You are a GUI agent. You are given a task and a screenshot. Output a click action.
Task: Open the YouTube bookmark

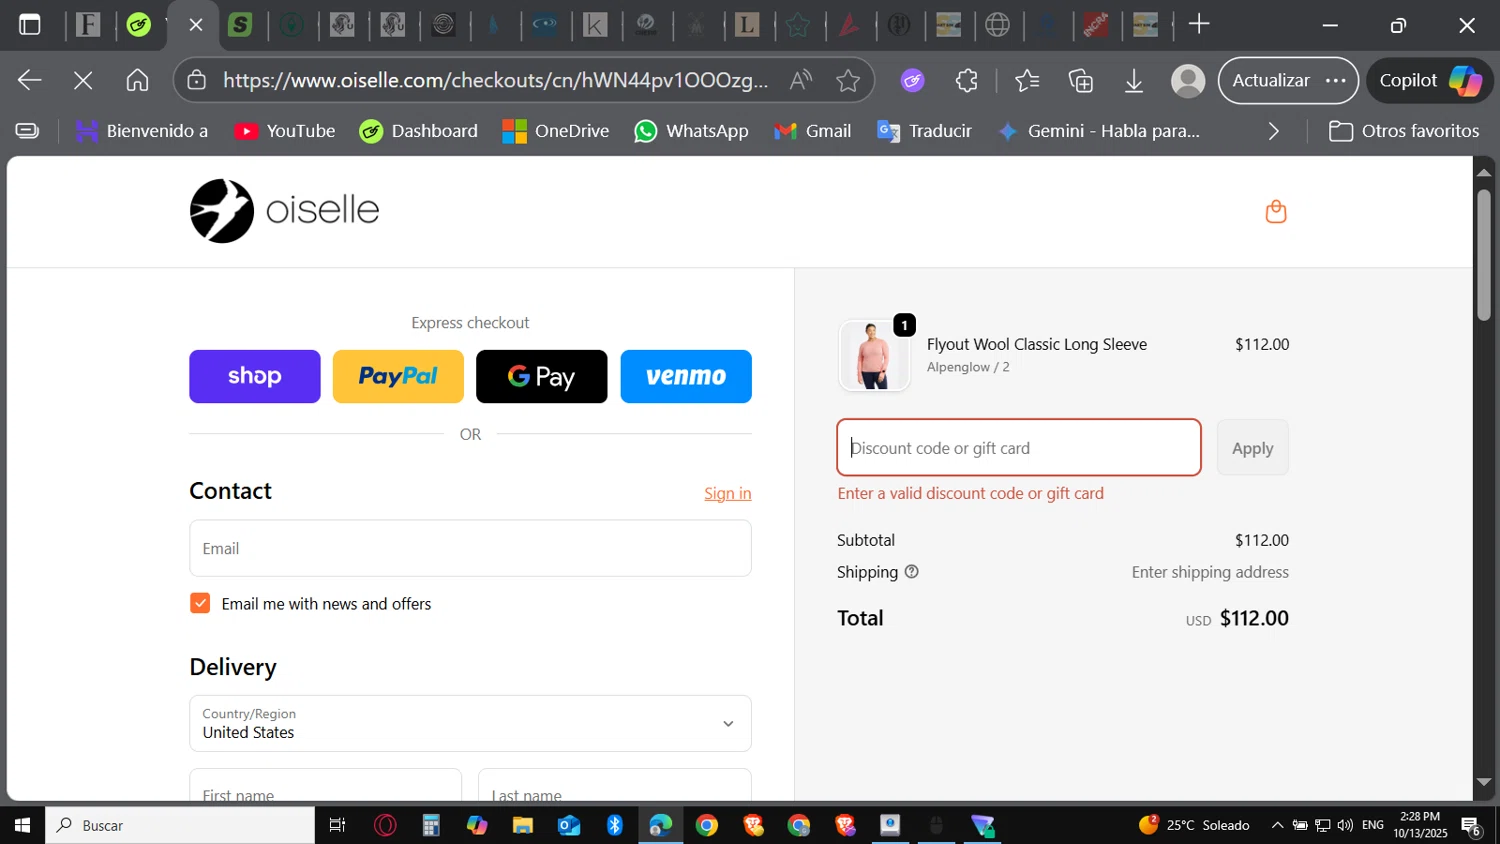(x=285, y=131)
